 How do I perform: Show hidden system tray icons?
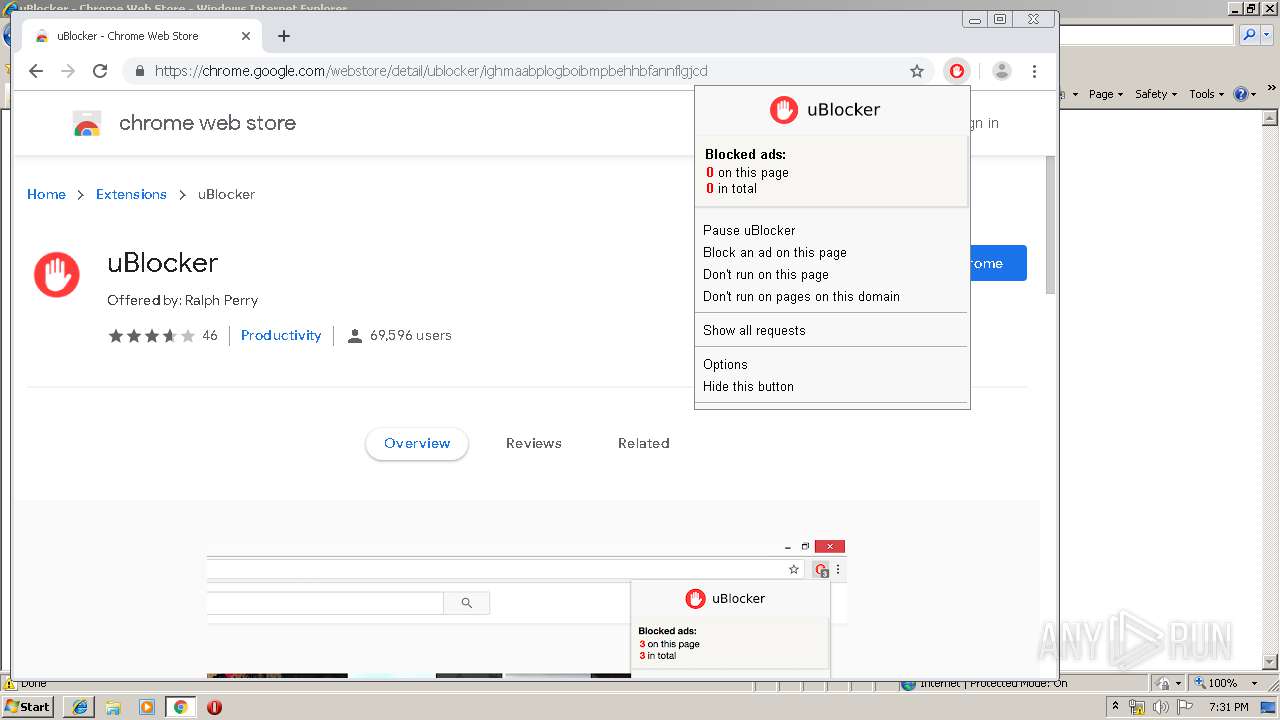[1115, 706]
